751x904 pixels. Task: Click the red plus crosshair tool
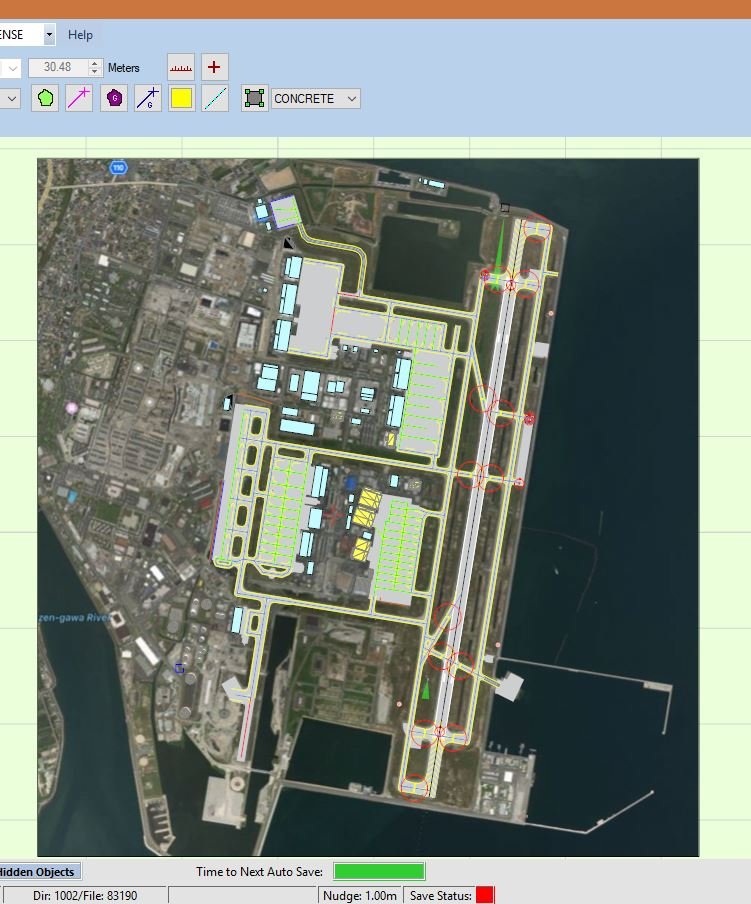[214, 67]
